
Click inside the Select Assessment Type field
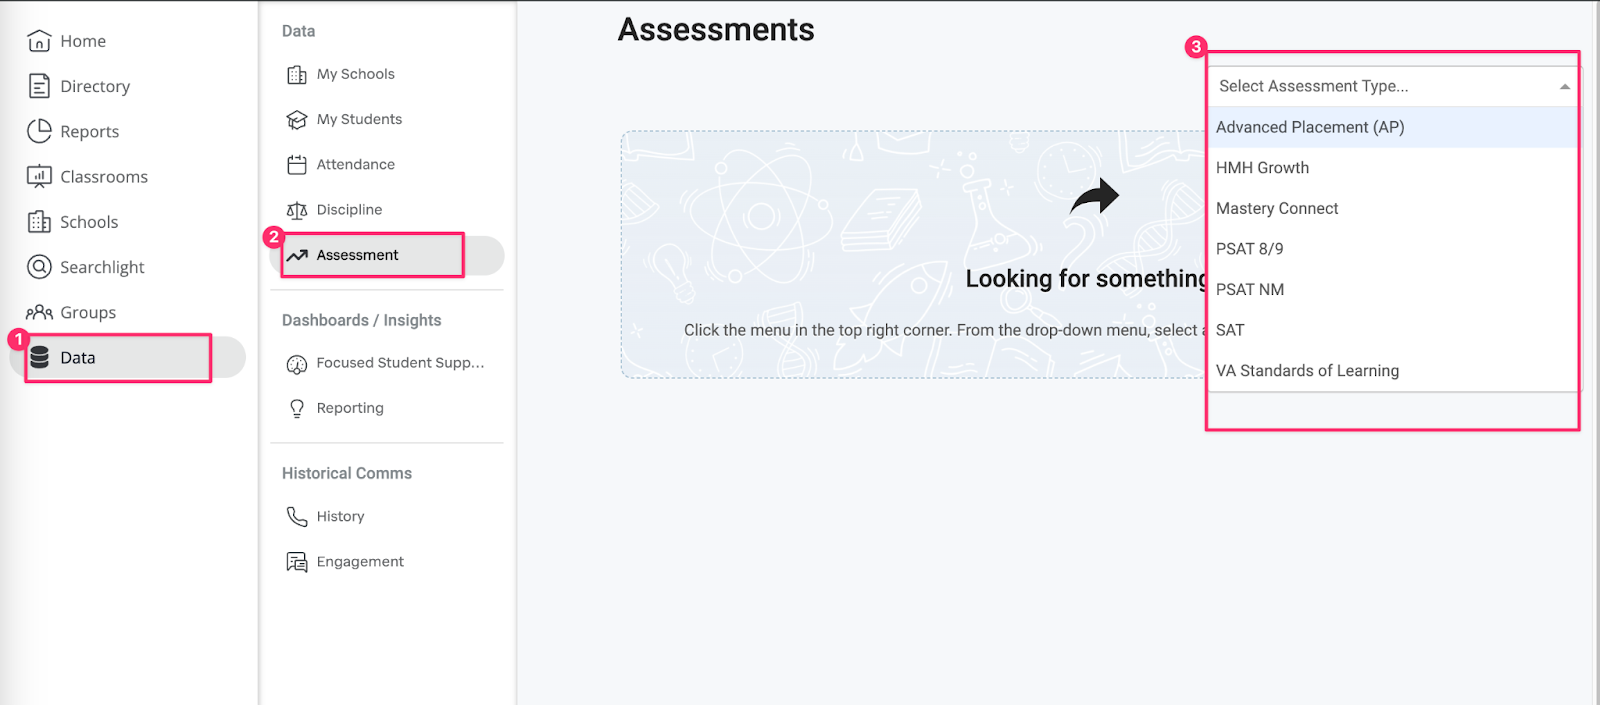[x=1394, y=86]
